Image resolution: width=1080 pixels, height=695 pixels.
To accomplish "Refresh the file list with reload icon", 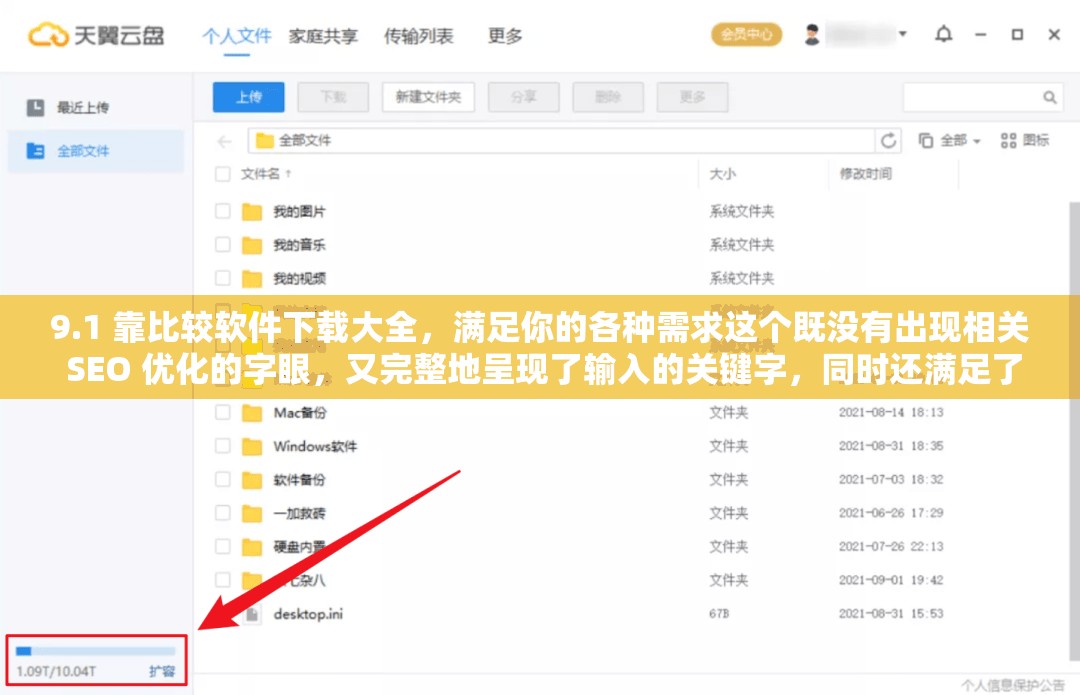I will 889,141.
